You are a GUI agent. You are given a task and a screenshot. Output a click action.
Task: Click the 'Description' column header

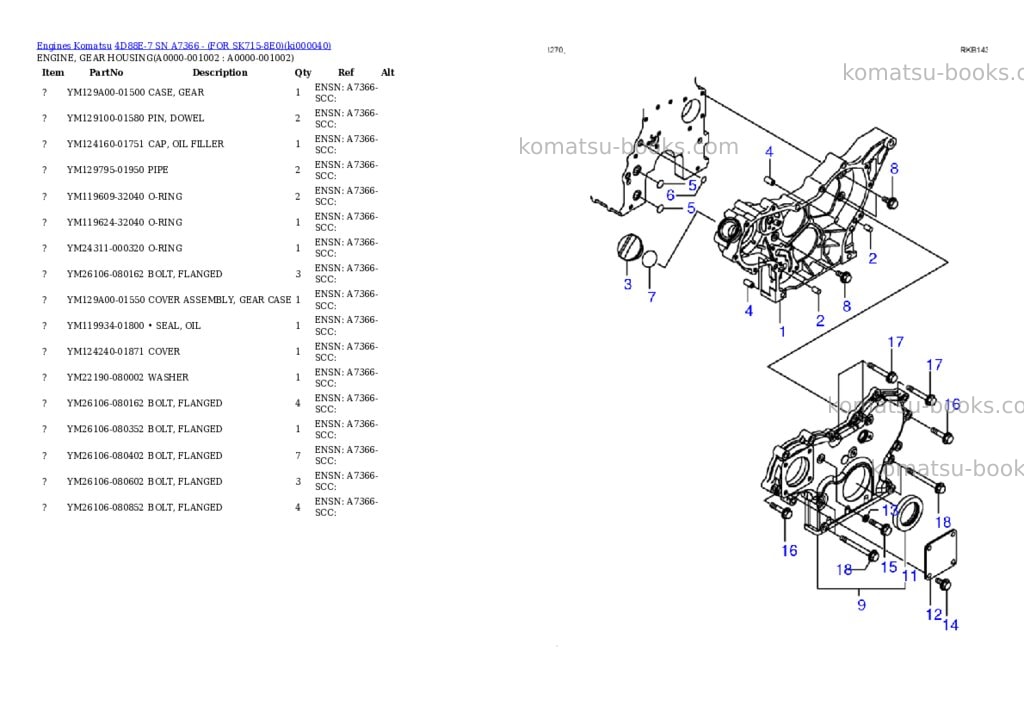pos(220,72)
